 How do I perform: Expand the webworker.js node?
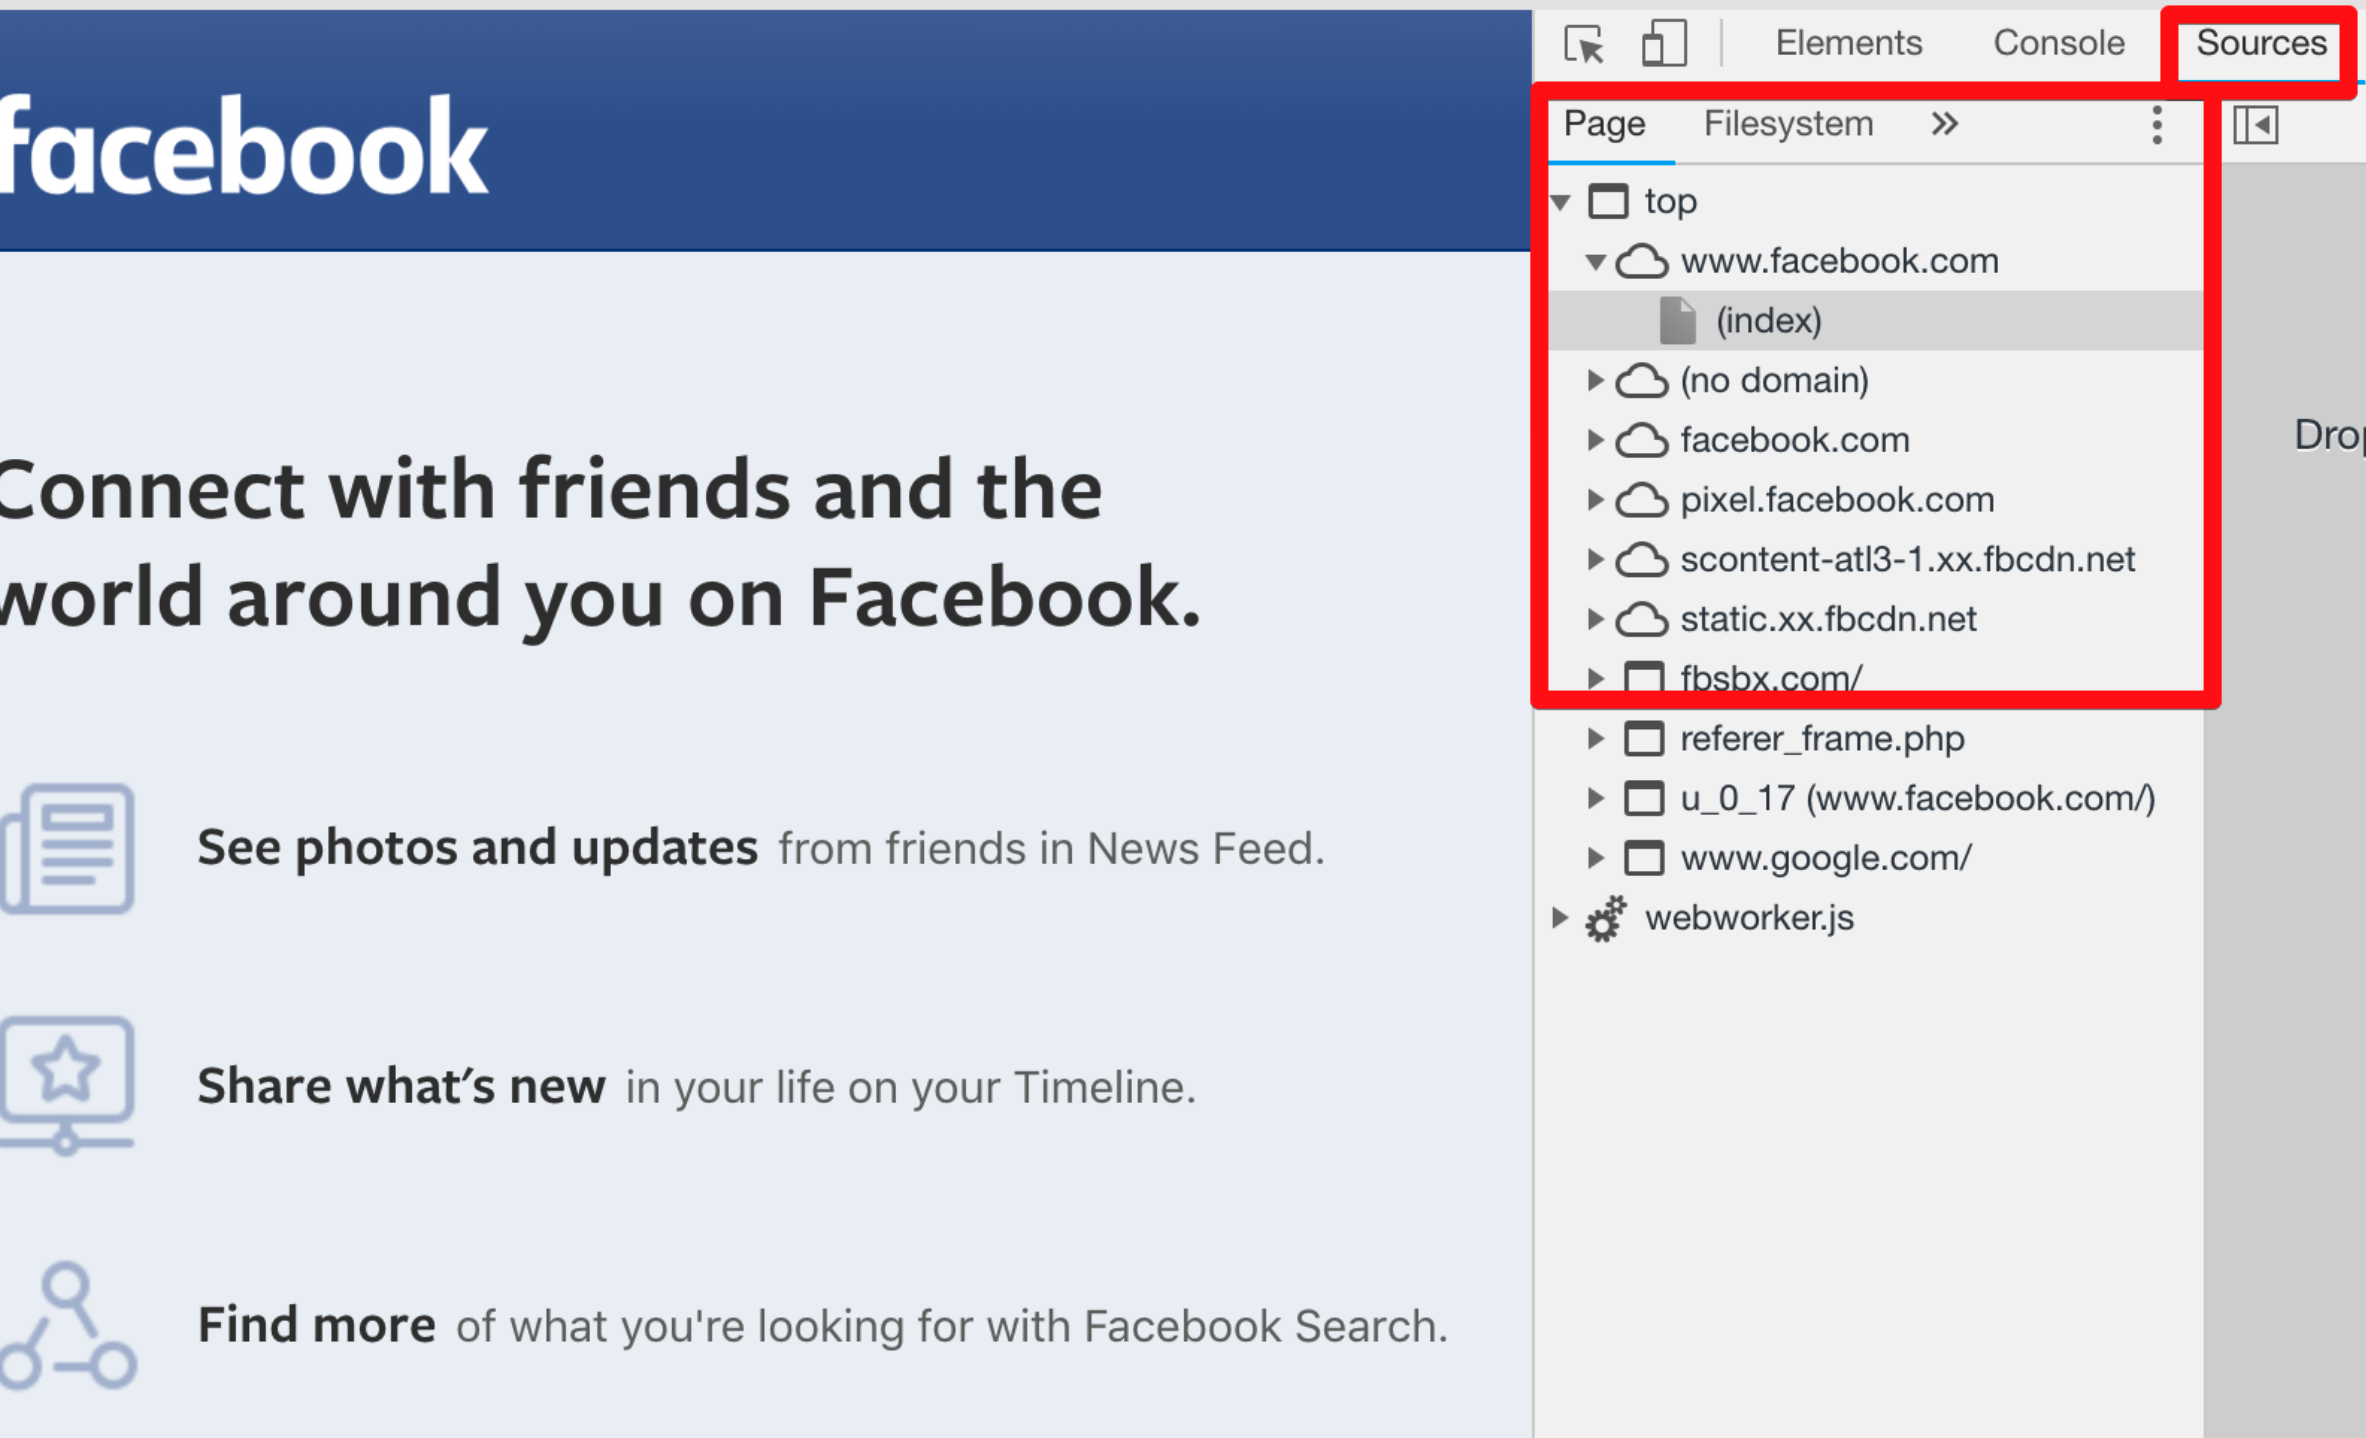click(x=1560, y=918)
